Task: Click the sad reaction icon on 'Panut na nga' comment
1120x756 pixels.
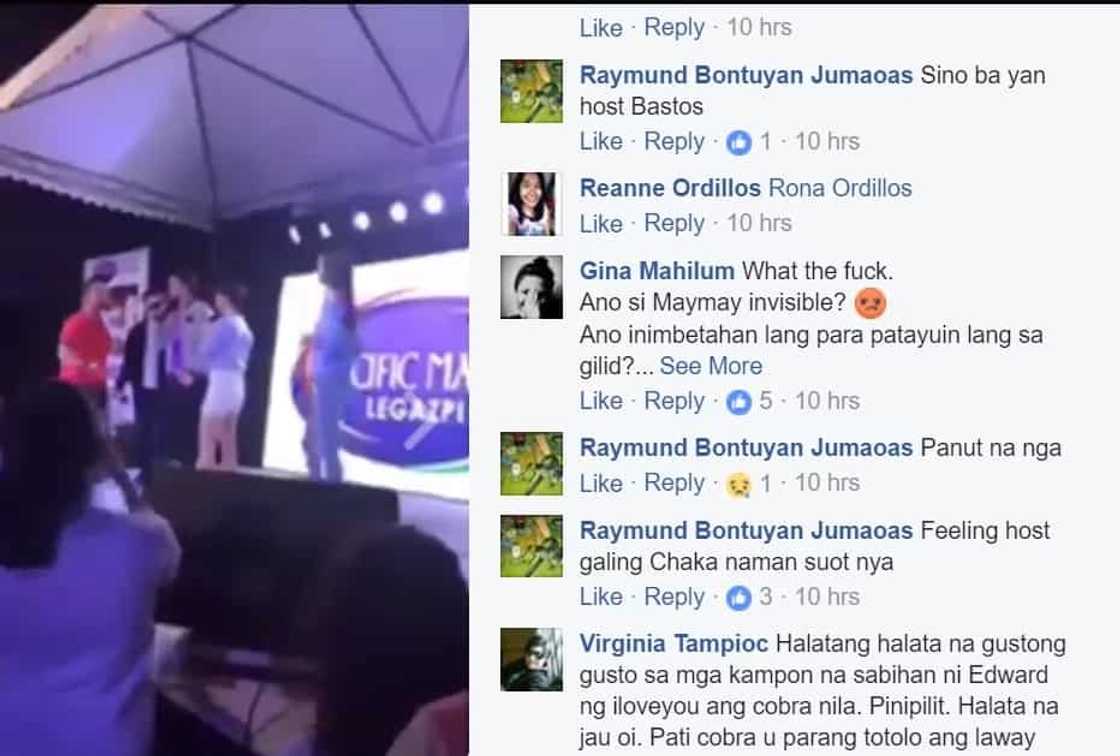Action: point(739,484)
